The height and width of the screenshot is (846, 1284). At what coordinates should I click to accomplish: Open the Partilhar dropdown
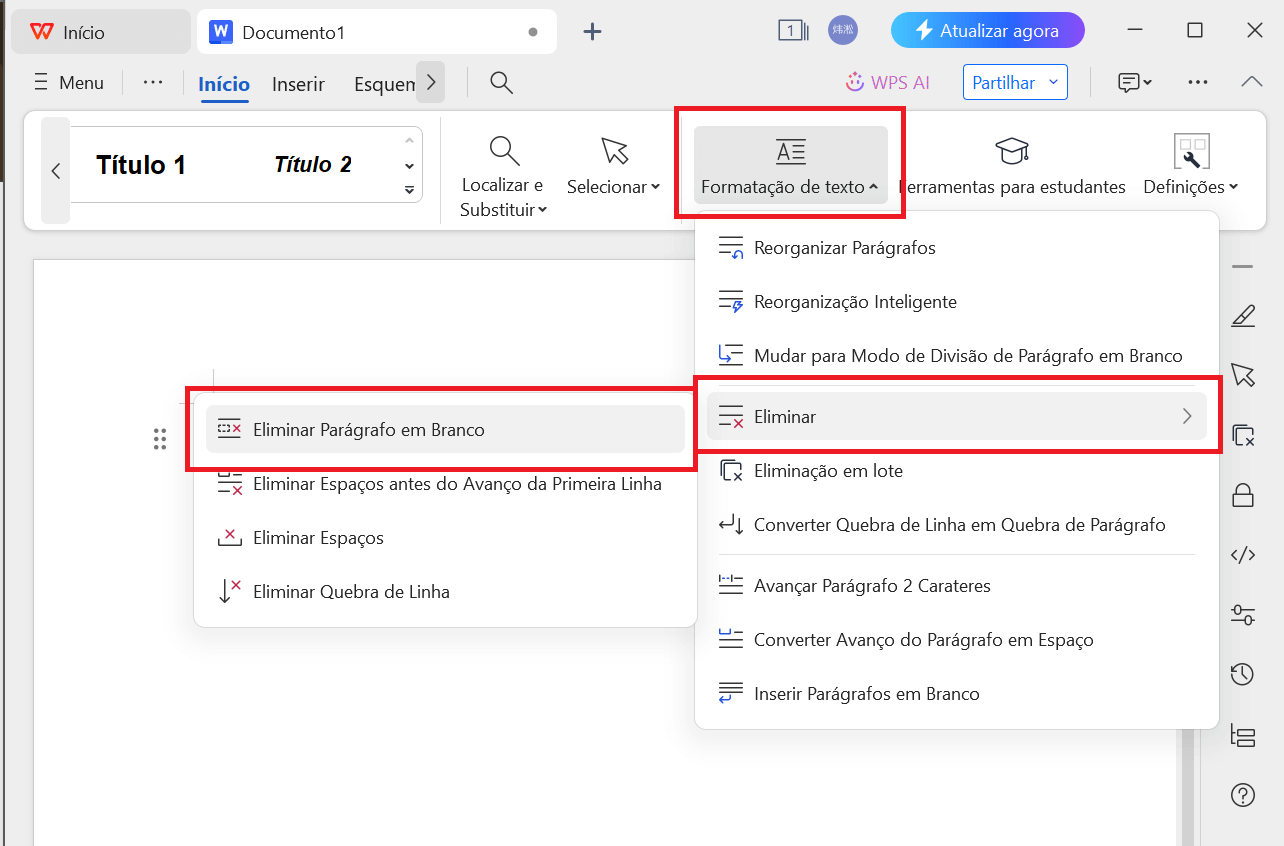tap(1015, 82)
